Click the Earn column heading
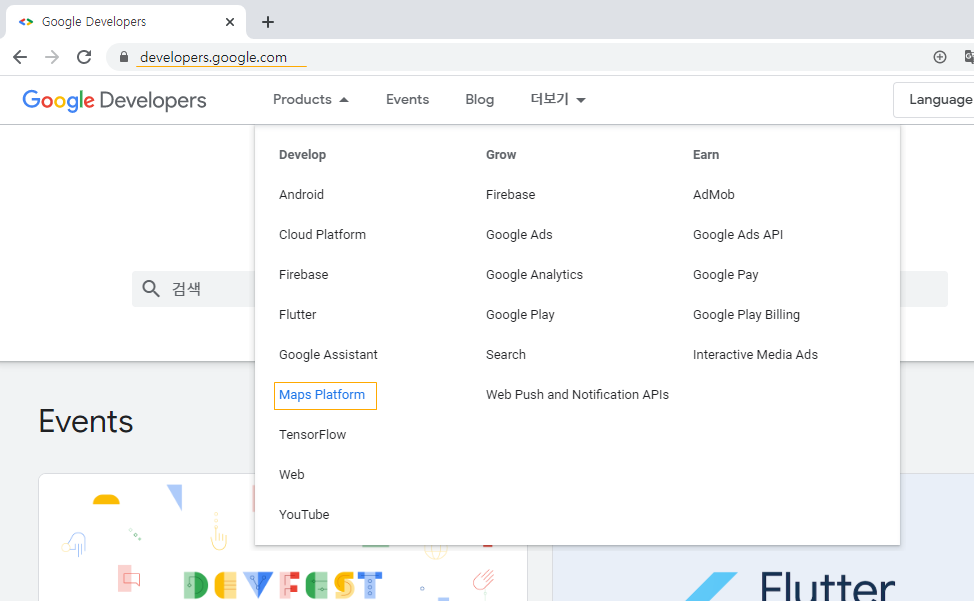The image size is (974, 601). pyautogui.click(x=706, y=155)
